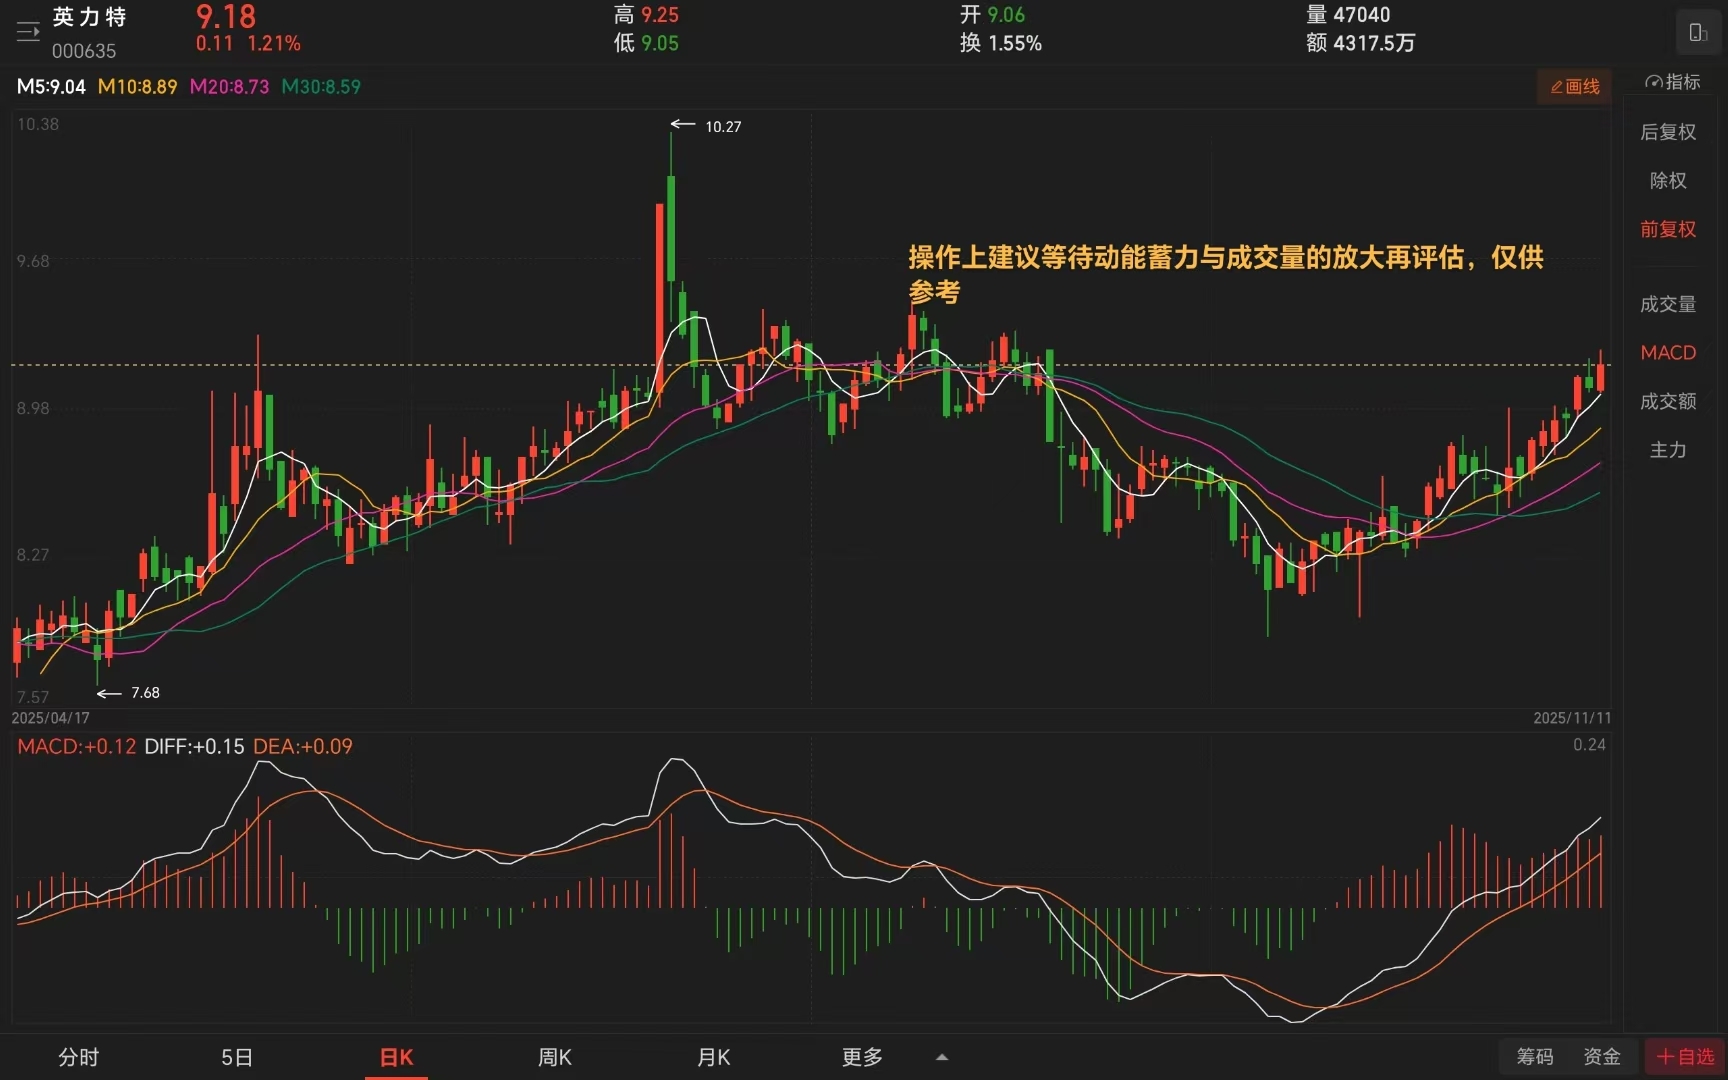Click the 画线 draw line button
Viewport: 1728px width, 1080px height.
coord(1574,87)
